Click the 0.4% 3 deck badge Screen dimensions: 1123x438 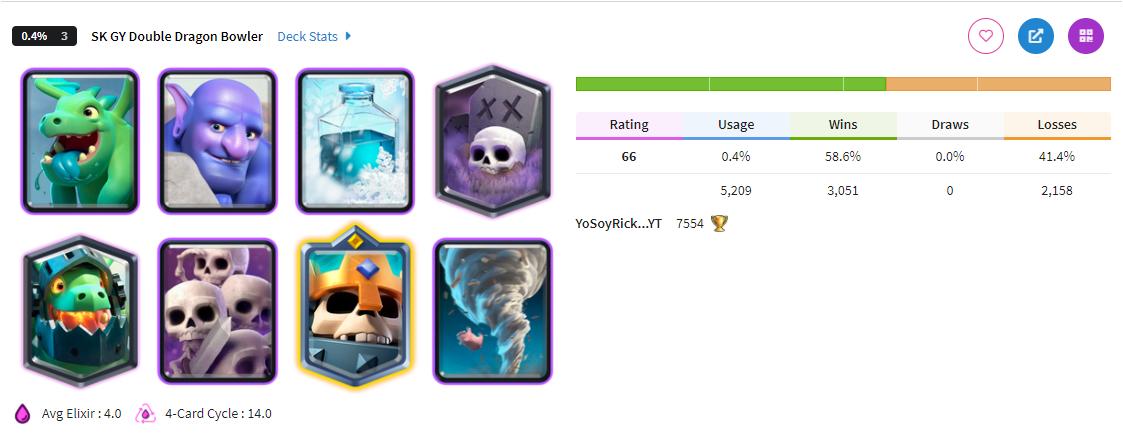tap(44, 36)
